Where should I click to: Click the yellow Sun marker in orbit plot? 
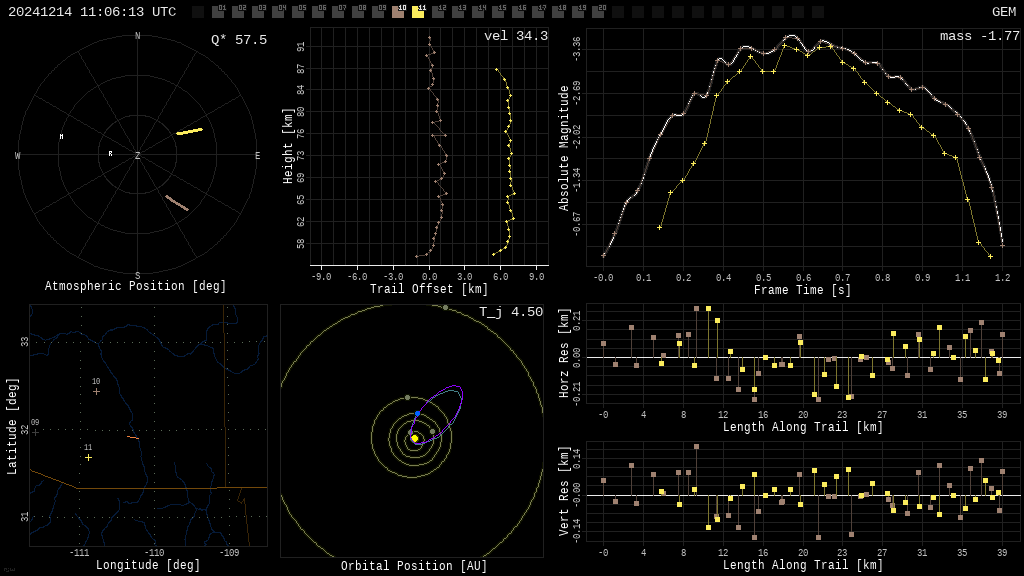[x=414, y=438]
